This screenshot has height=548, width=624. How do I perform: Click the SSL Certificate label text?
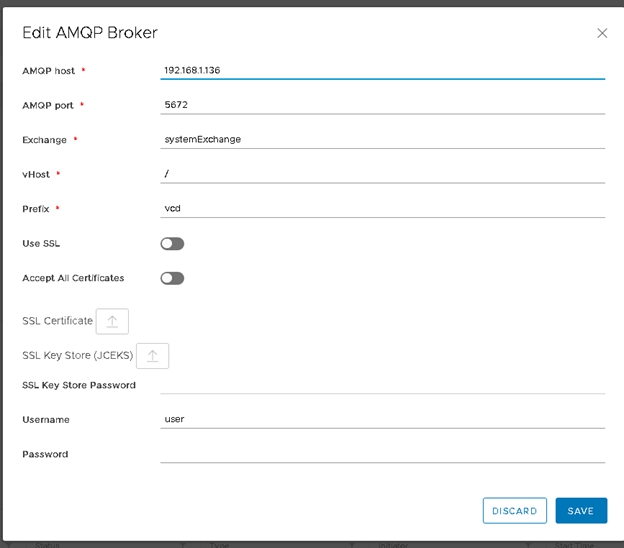click(x=57, y=321)
